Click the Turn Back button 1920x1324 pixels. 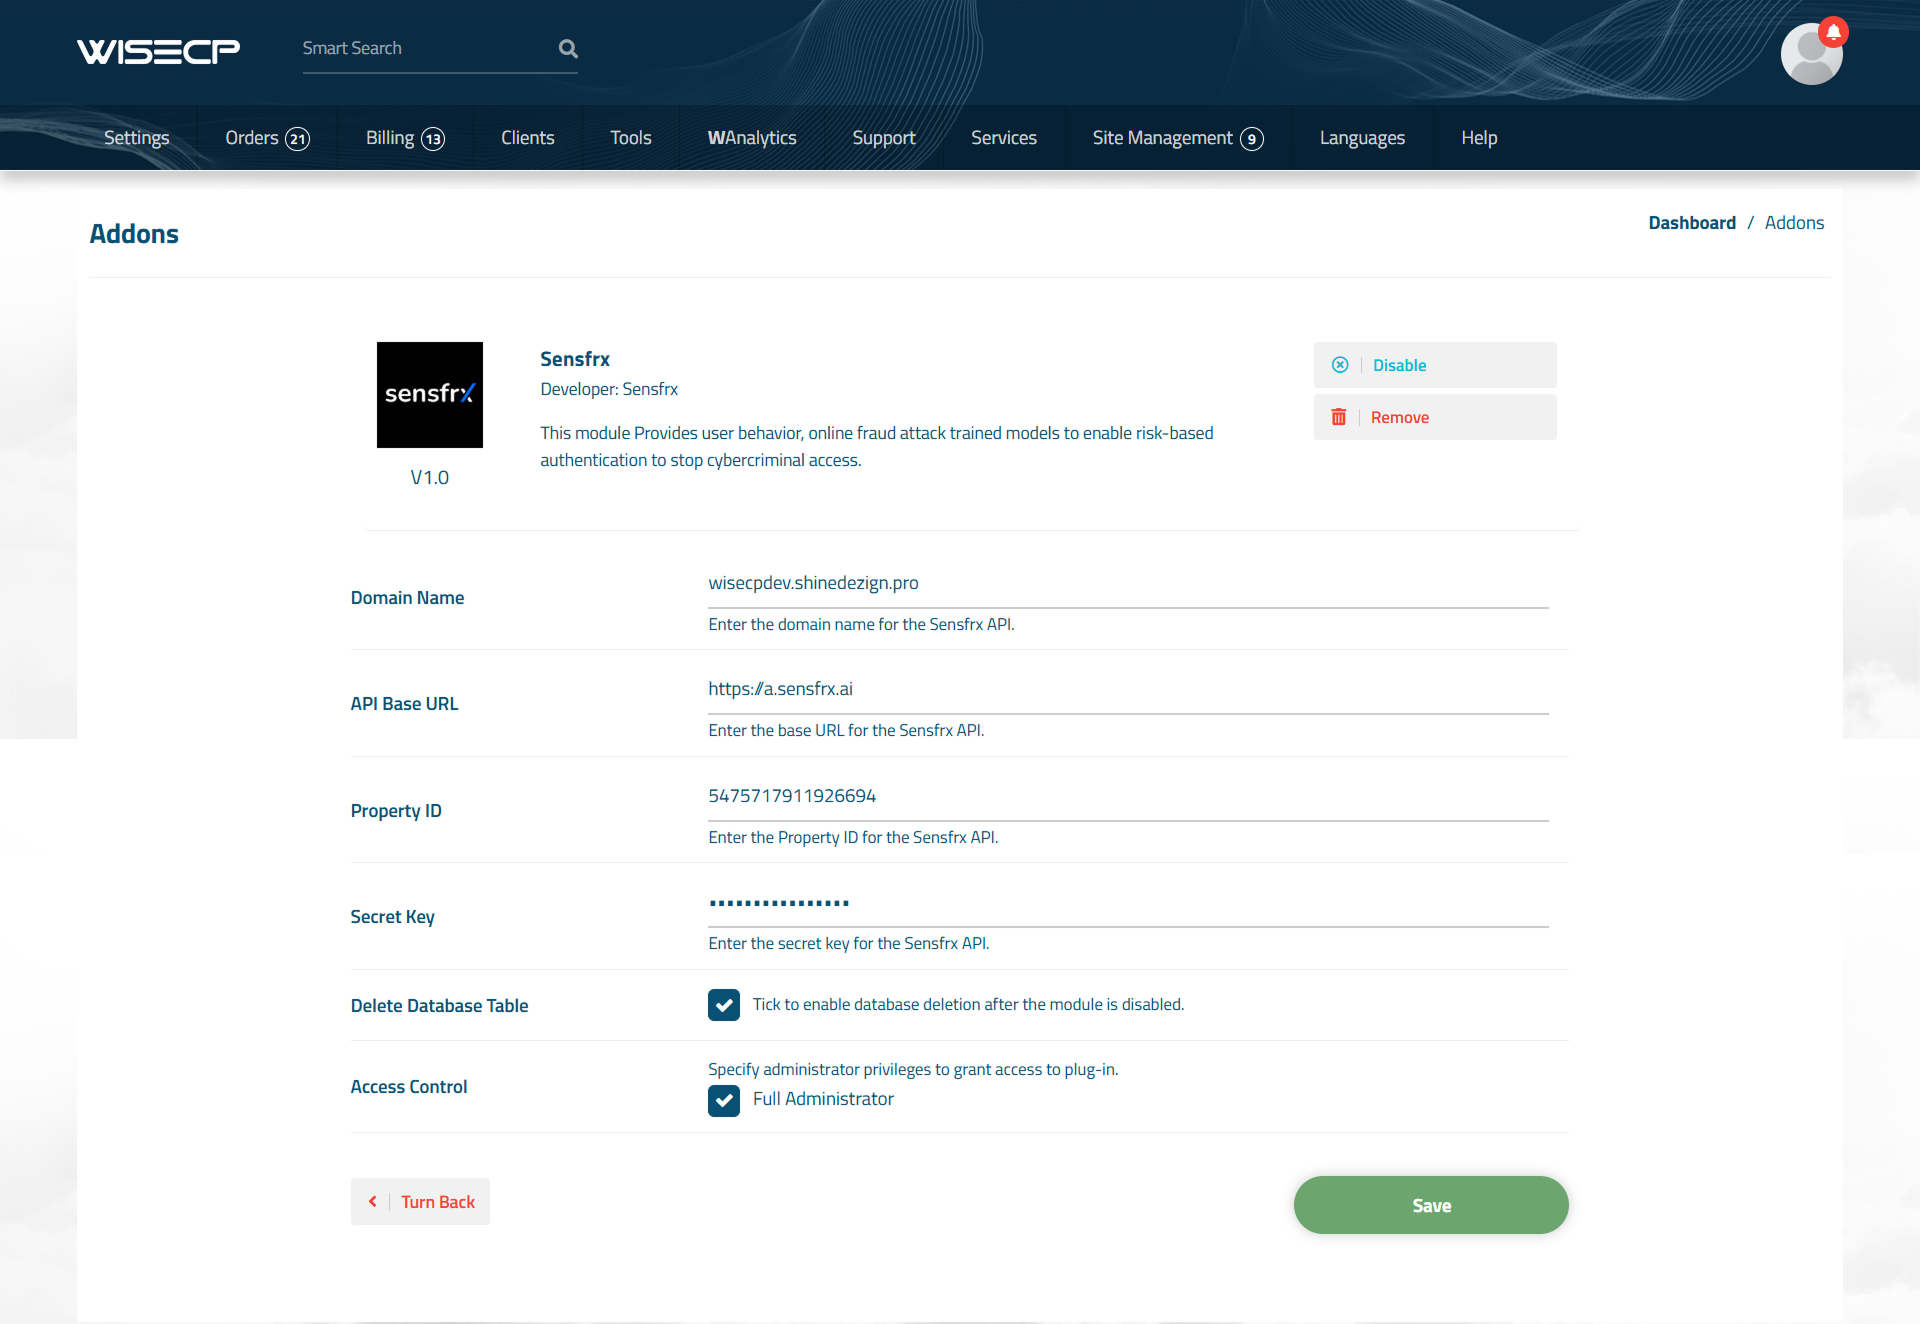[420, 1202]
